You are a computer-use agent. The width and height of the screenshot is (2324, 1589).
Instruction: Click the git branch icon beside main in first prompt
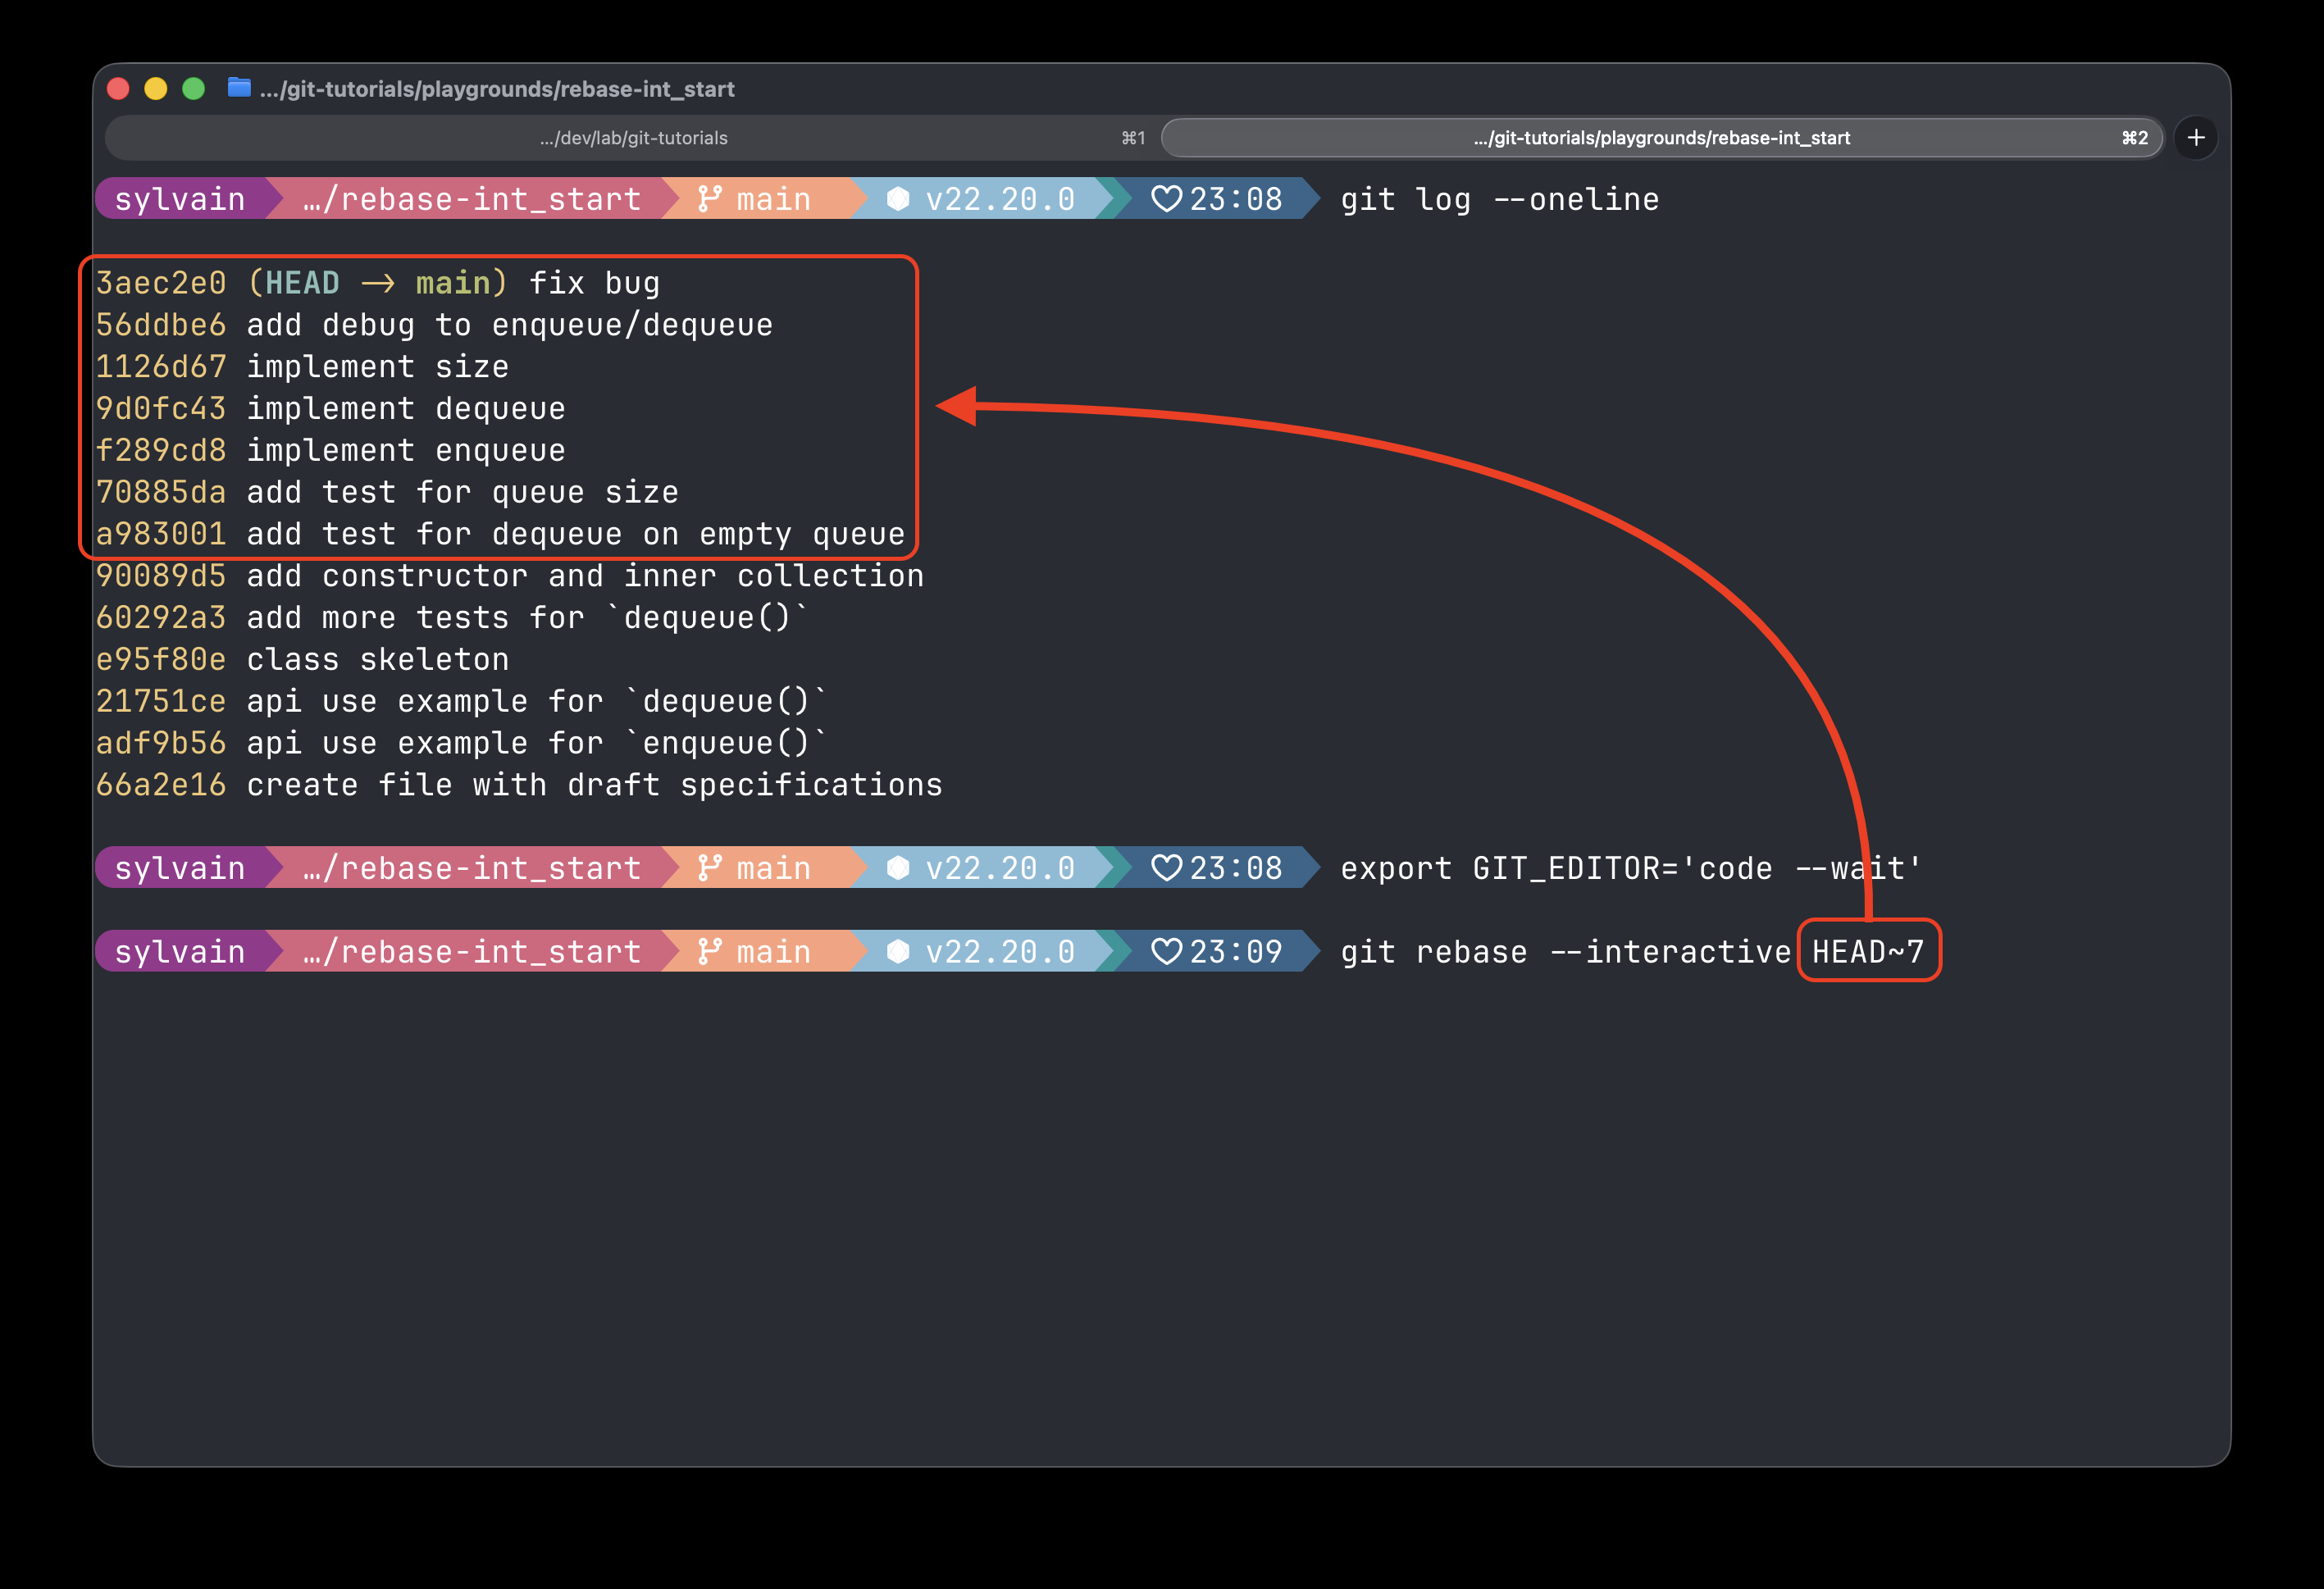click(709, 199)
